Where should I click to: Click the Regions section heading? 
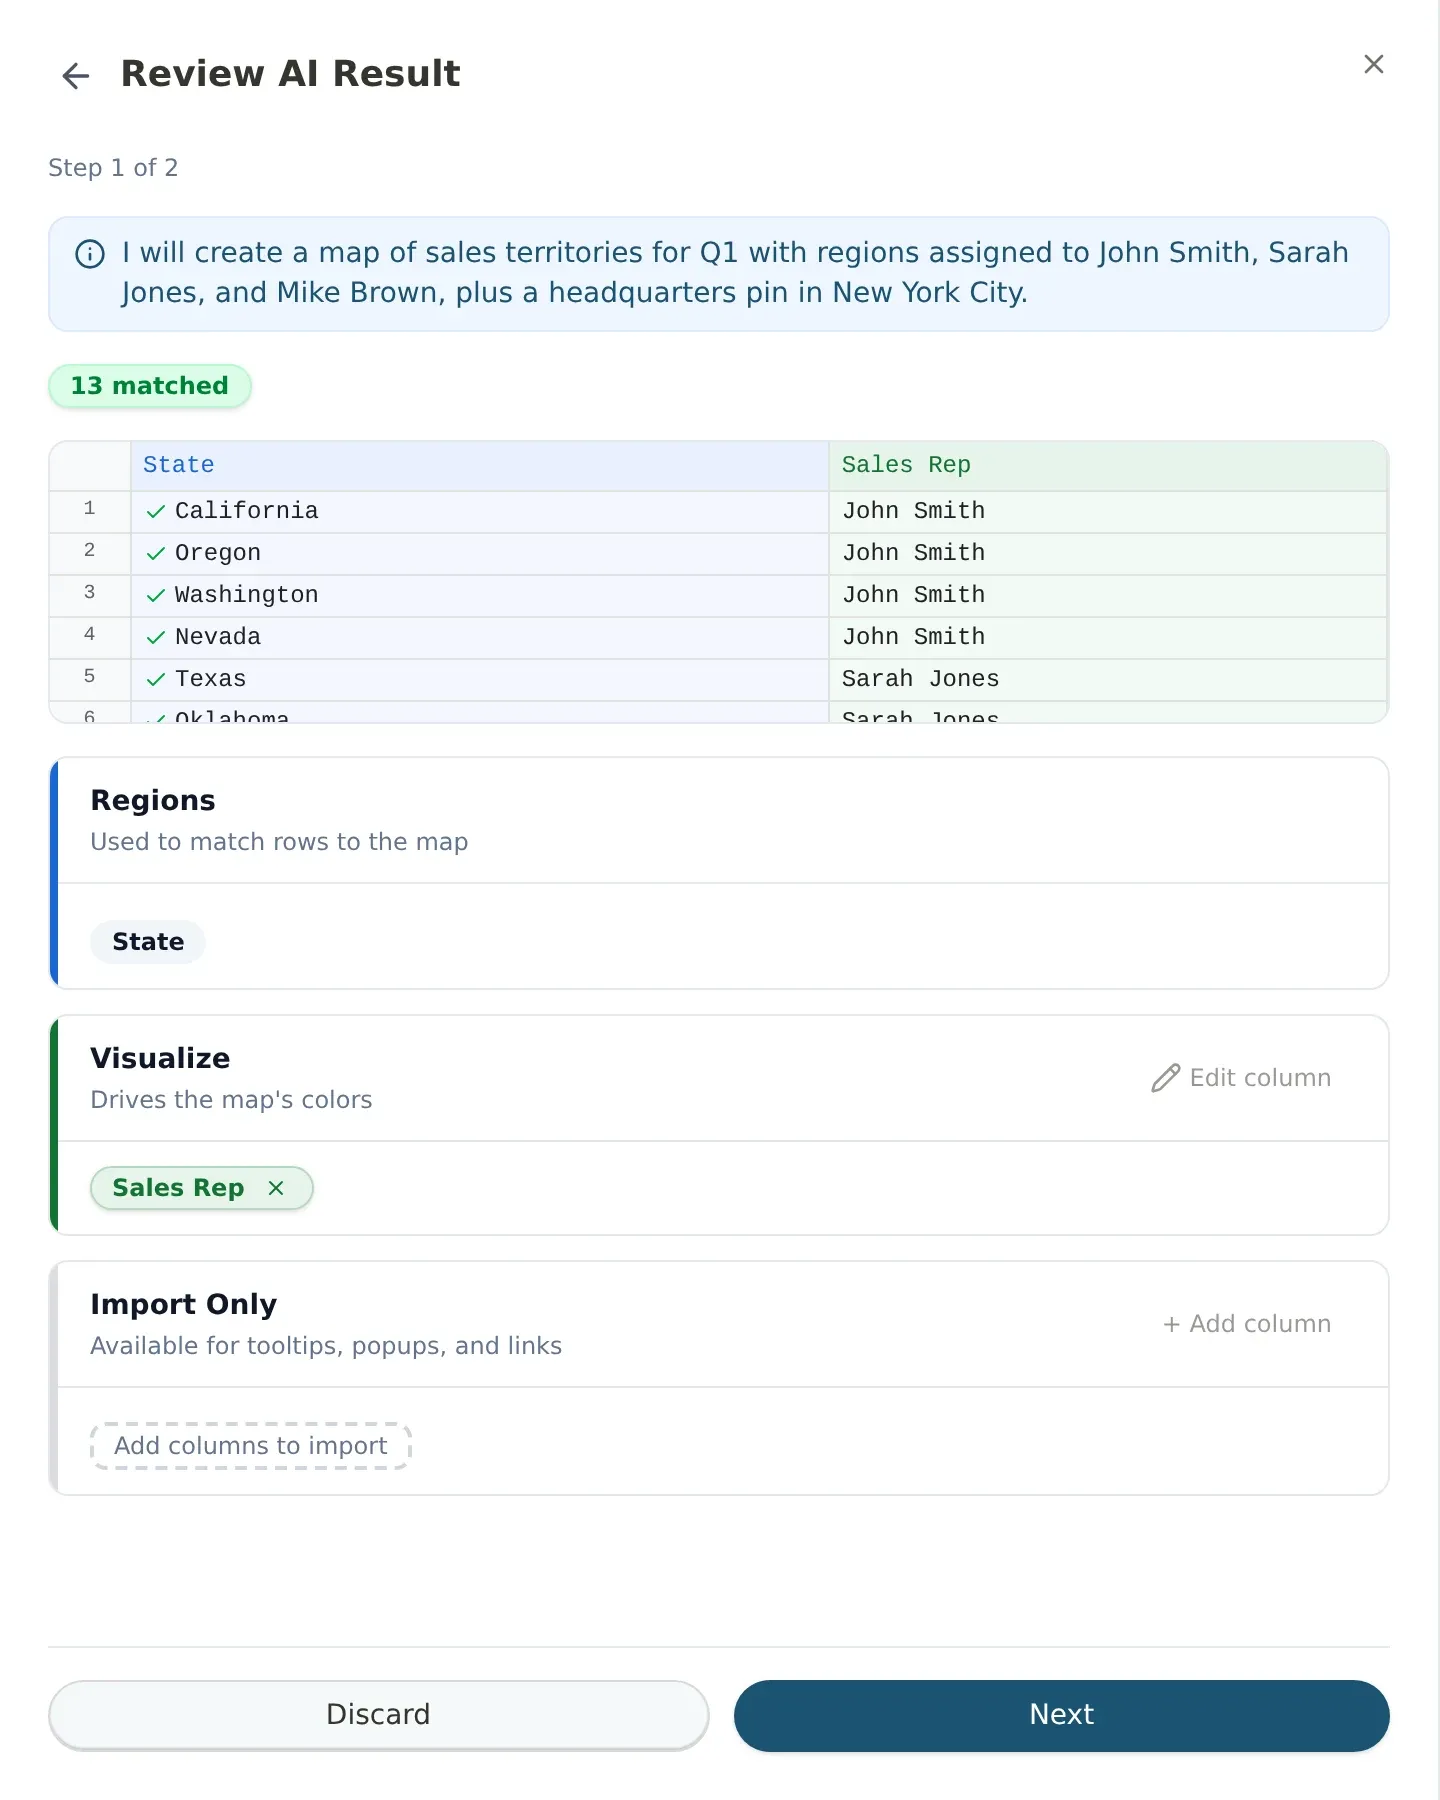click(153, 801)
